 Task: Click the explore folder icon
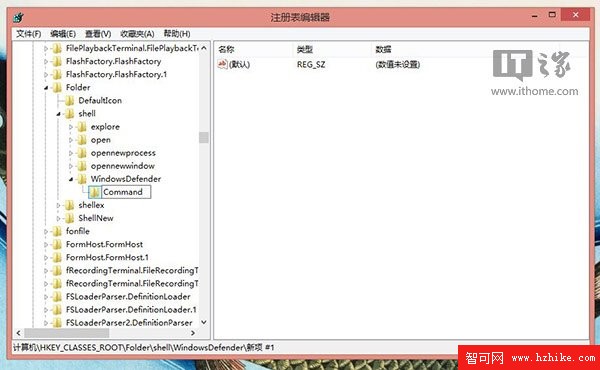point(82,127)
